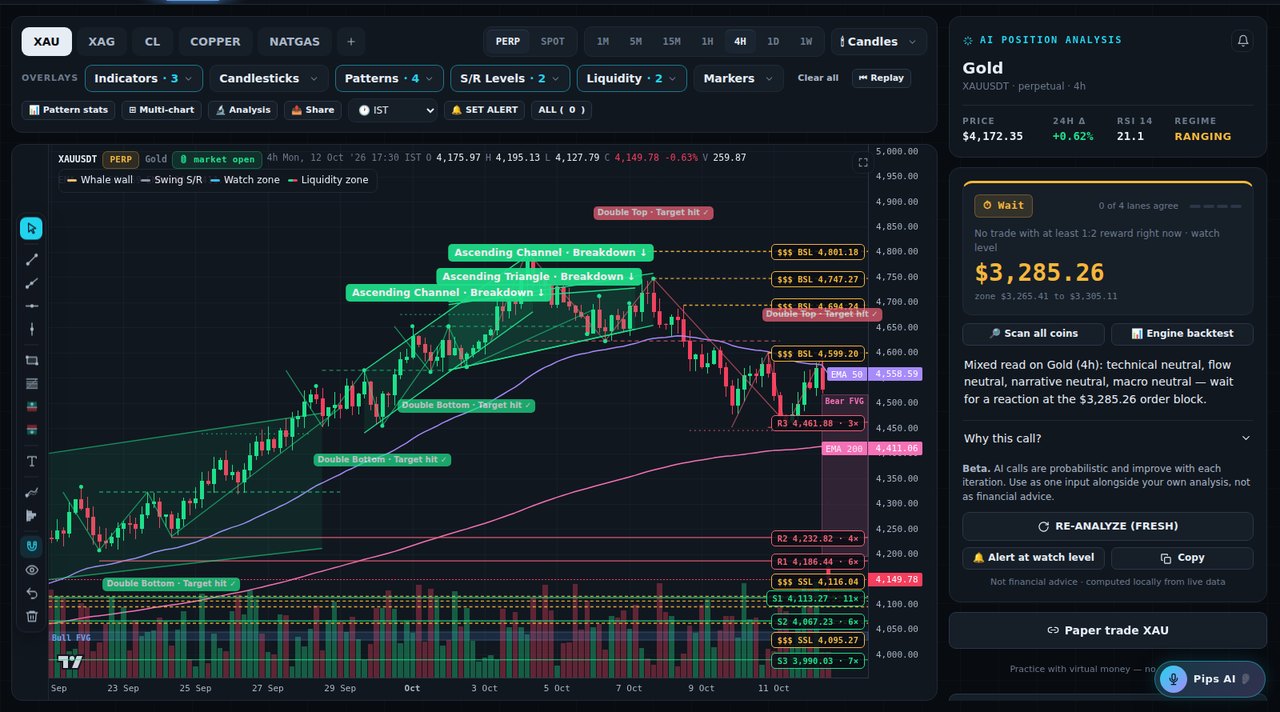The image size is (1280, 712).
Task: Switch to CL tab
Action: (152, 42)
